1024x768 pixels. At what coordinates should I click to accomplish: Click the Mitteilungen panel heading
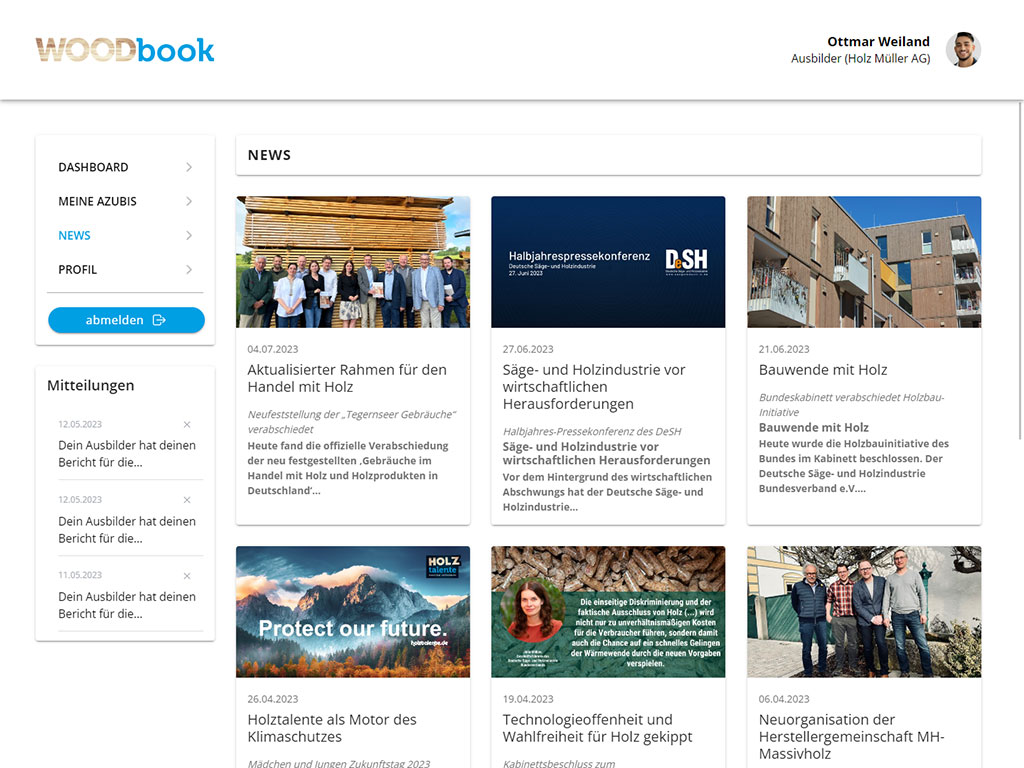[x=90, y=385]
